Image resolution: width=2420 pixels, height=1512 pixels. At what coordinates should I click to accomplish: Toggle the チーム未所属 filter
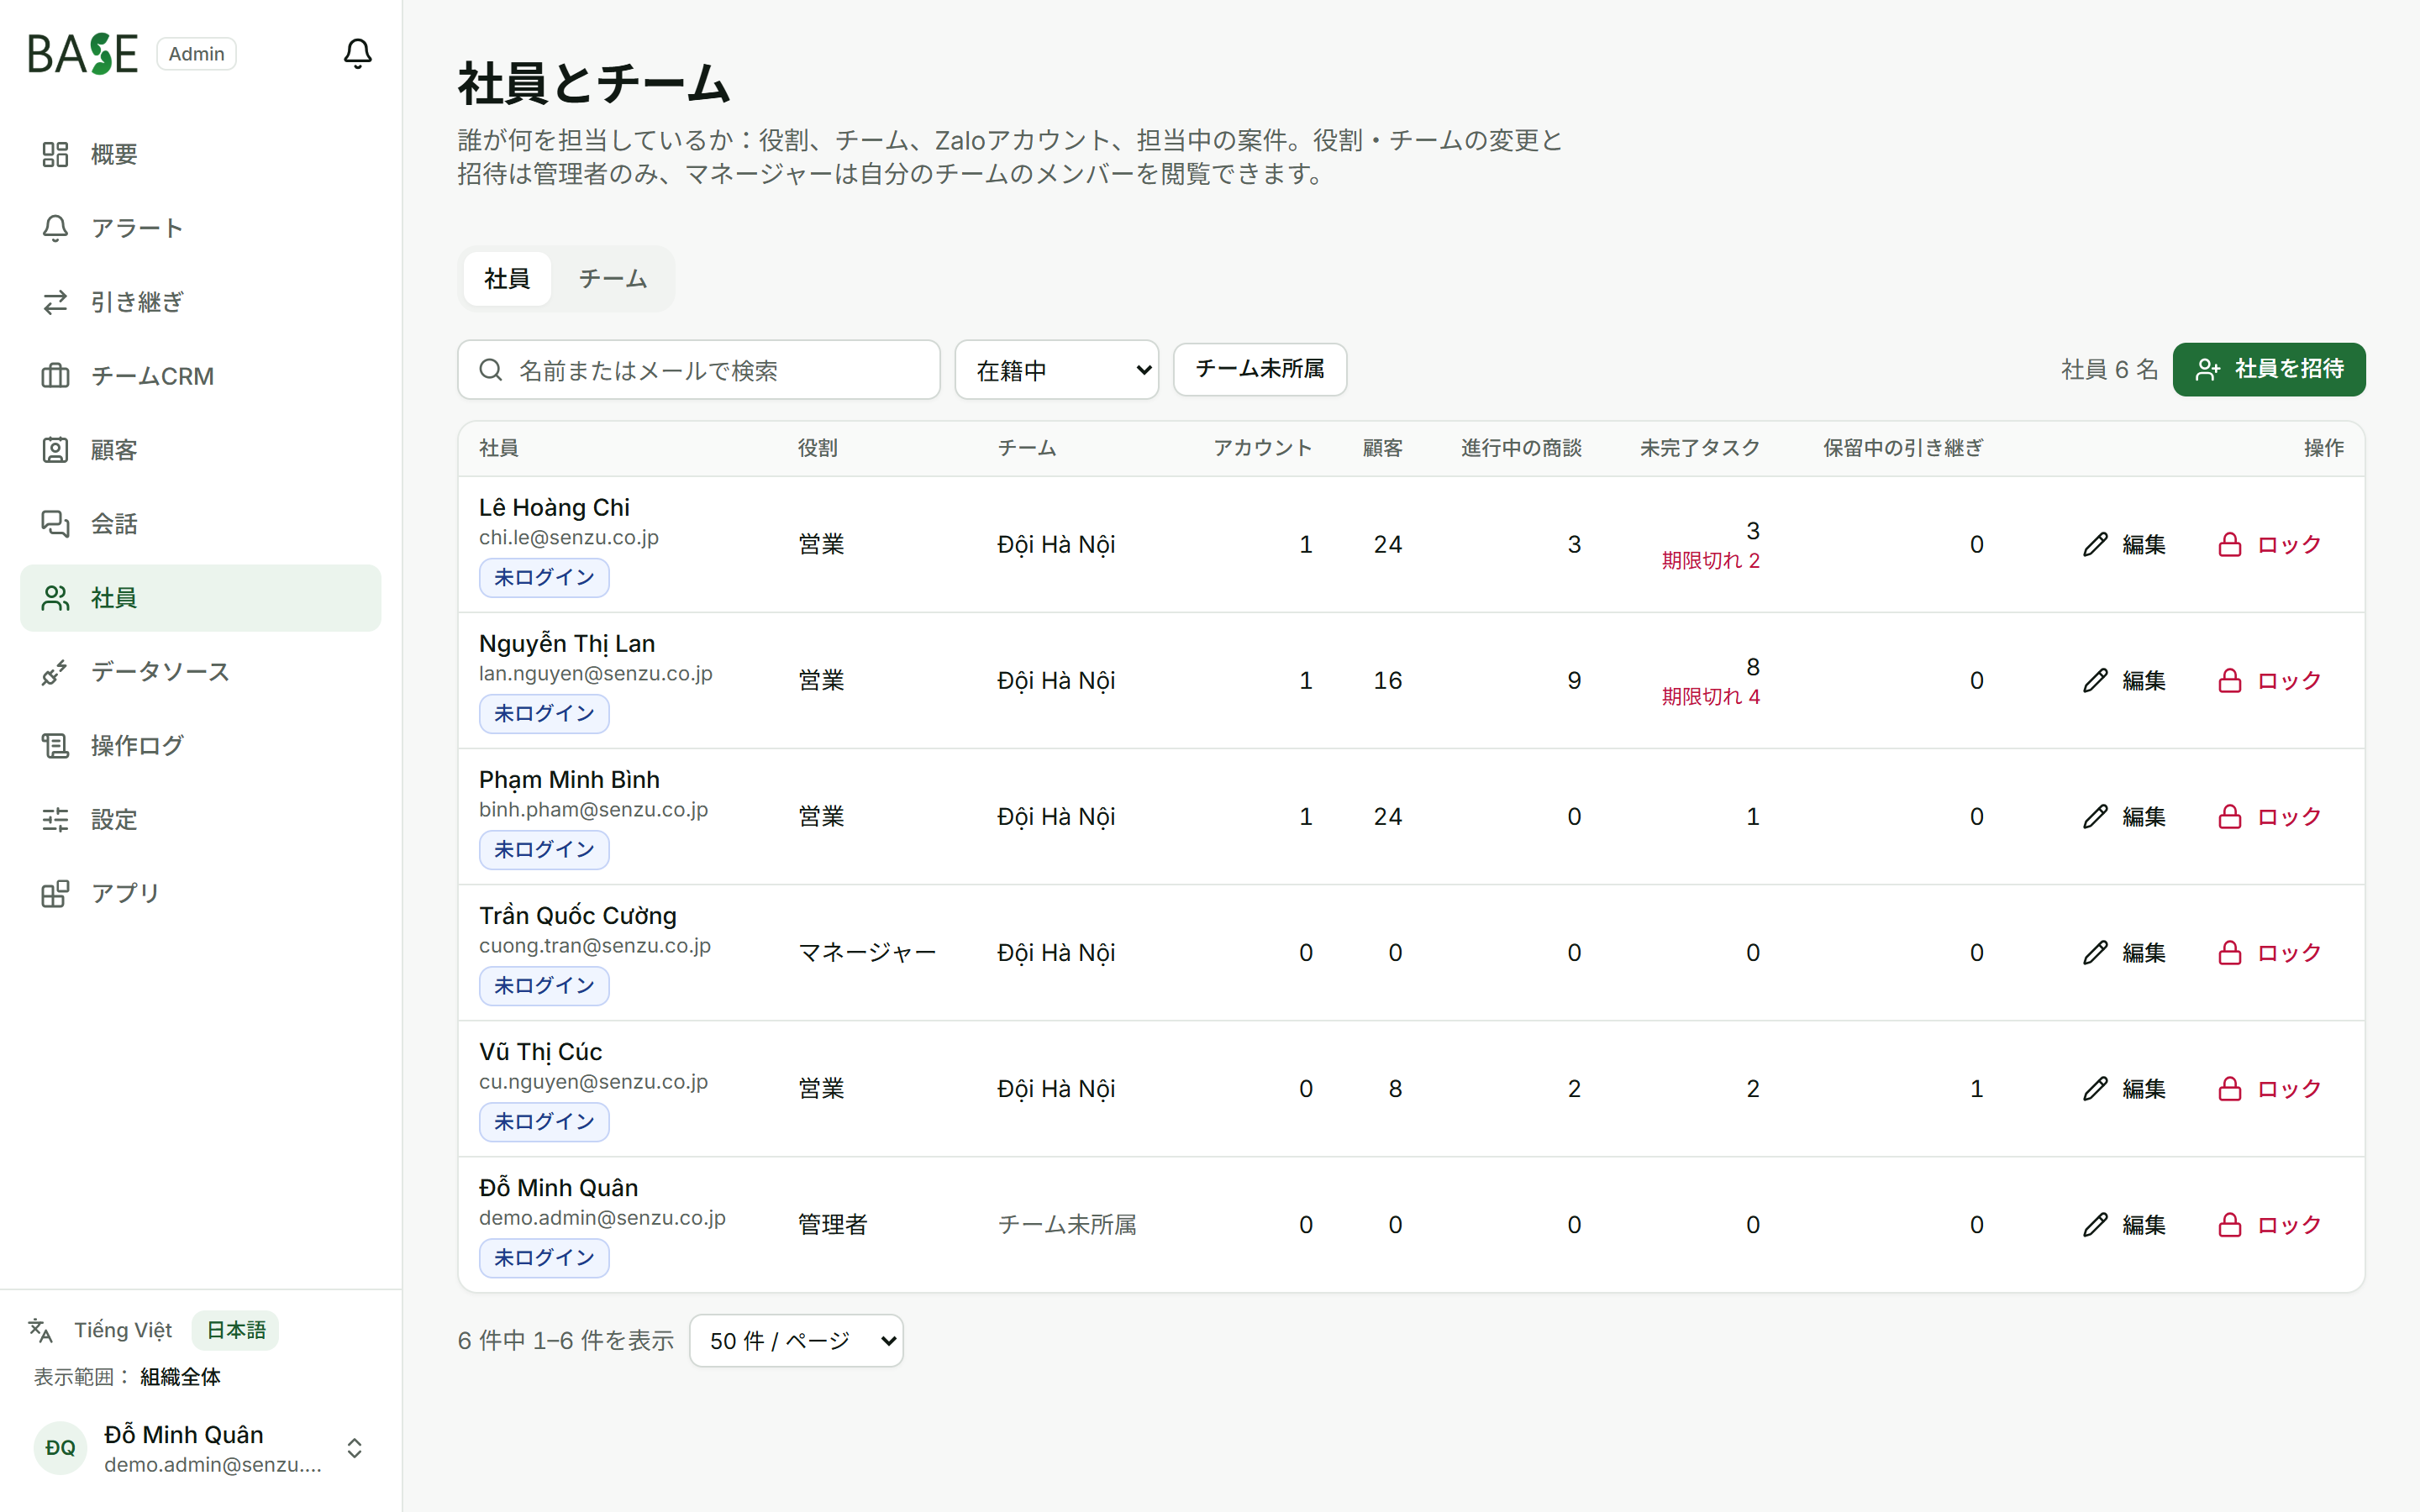click(x=1260, y=369)
